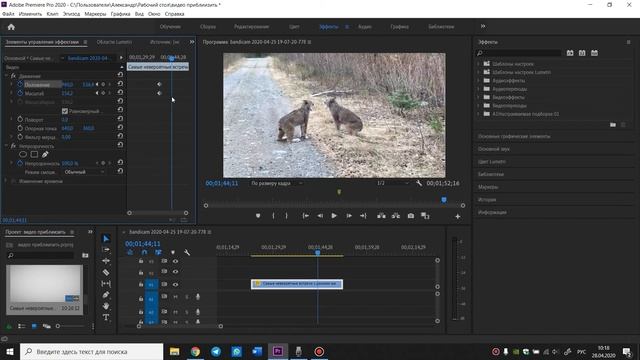640x360 pixels.
Task: Toggle Linked Selection in timeline
Action: 158,253
